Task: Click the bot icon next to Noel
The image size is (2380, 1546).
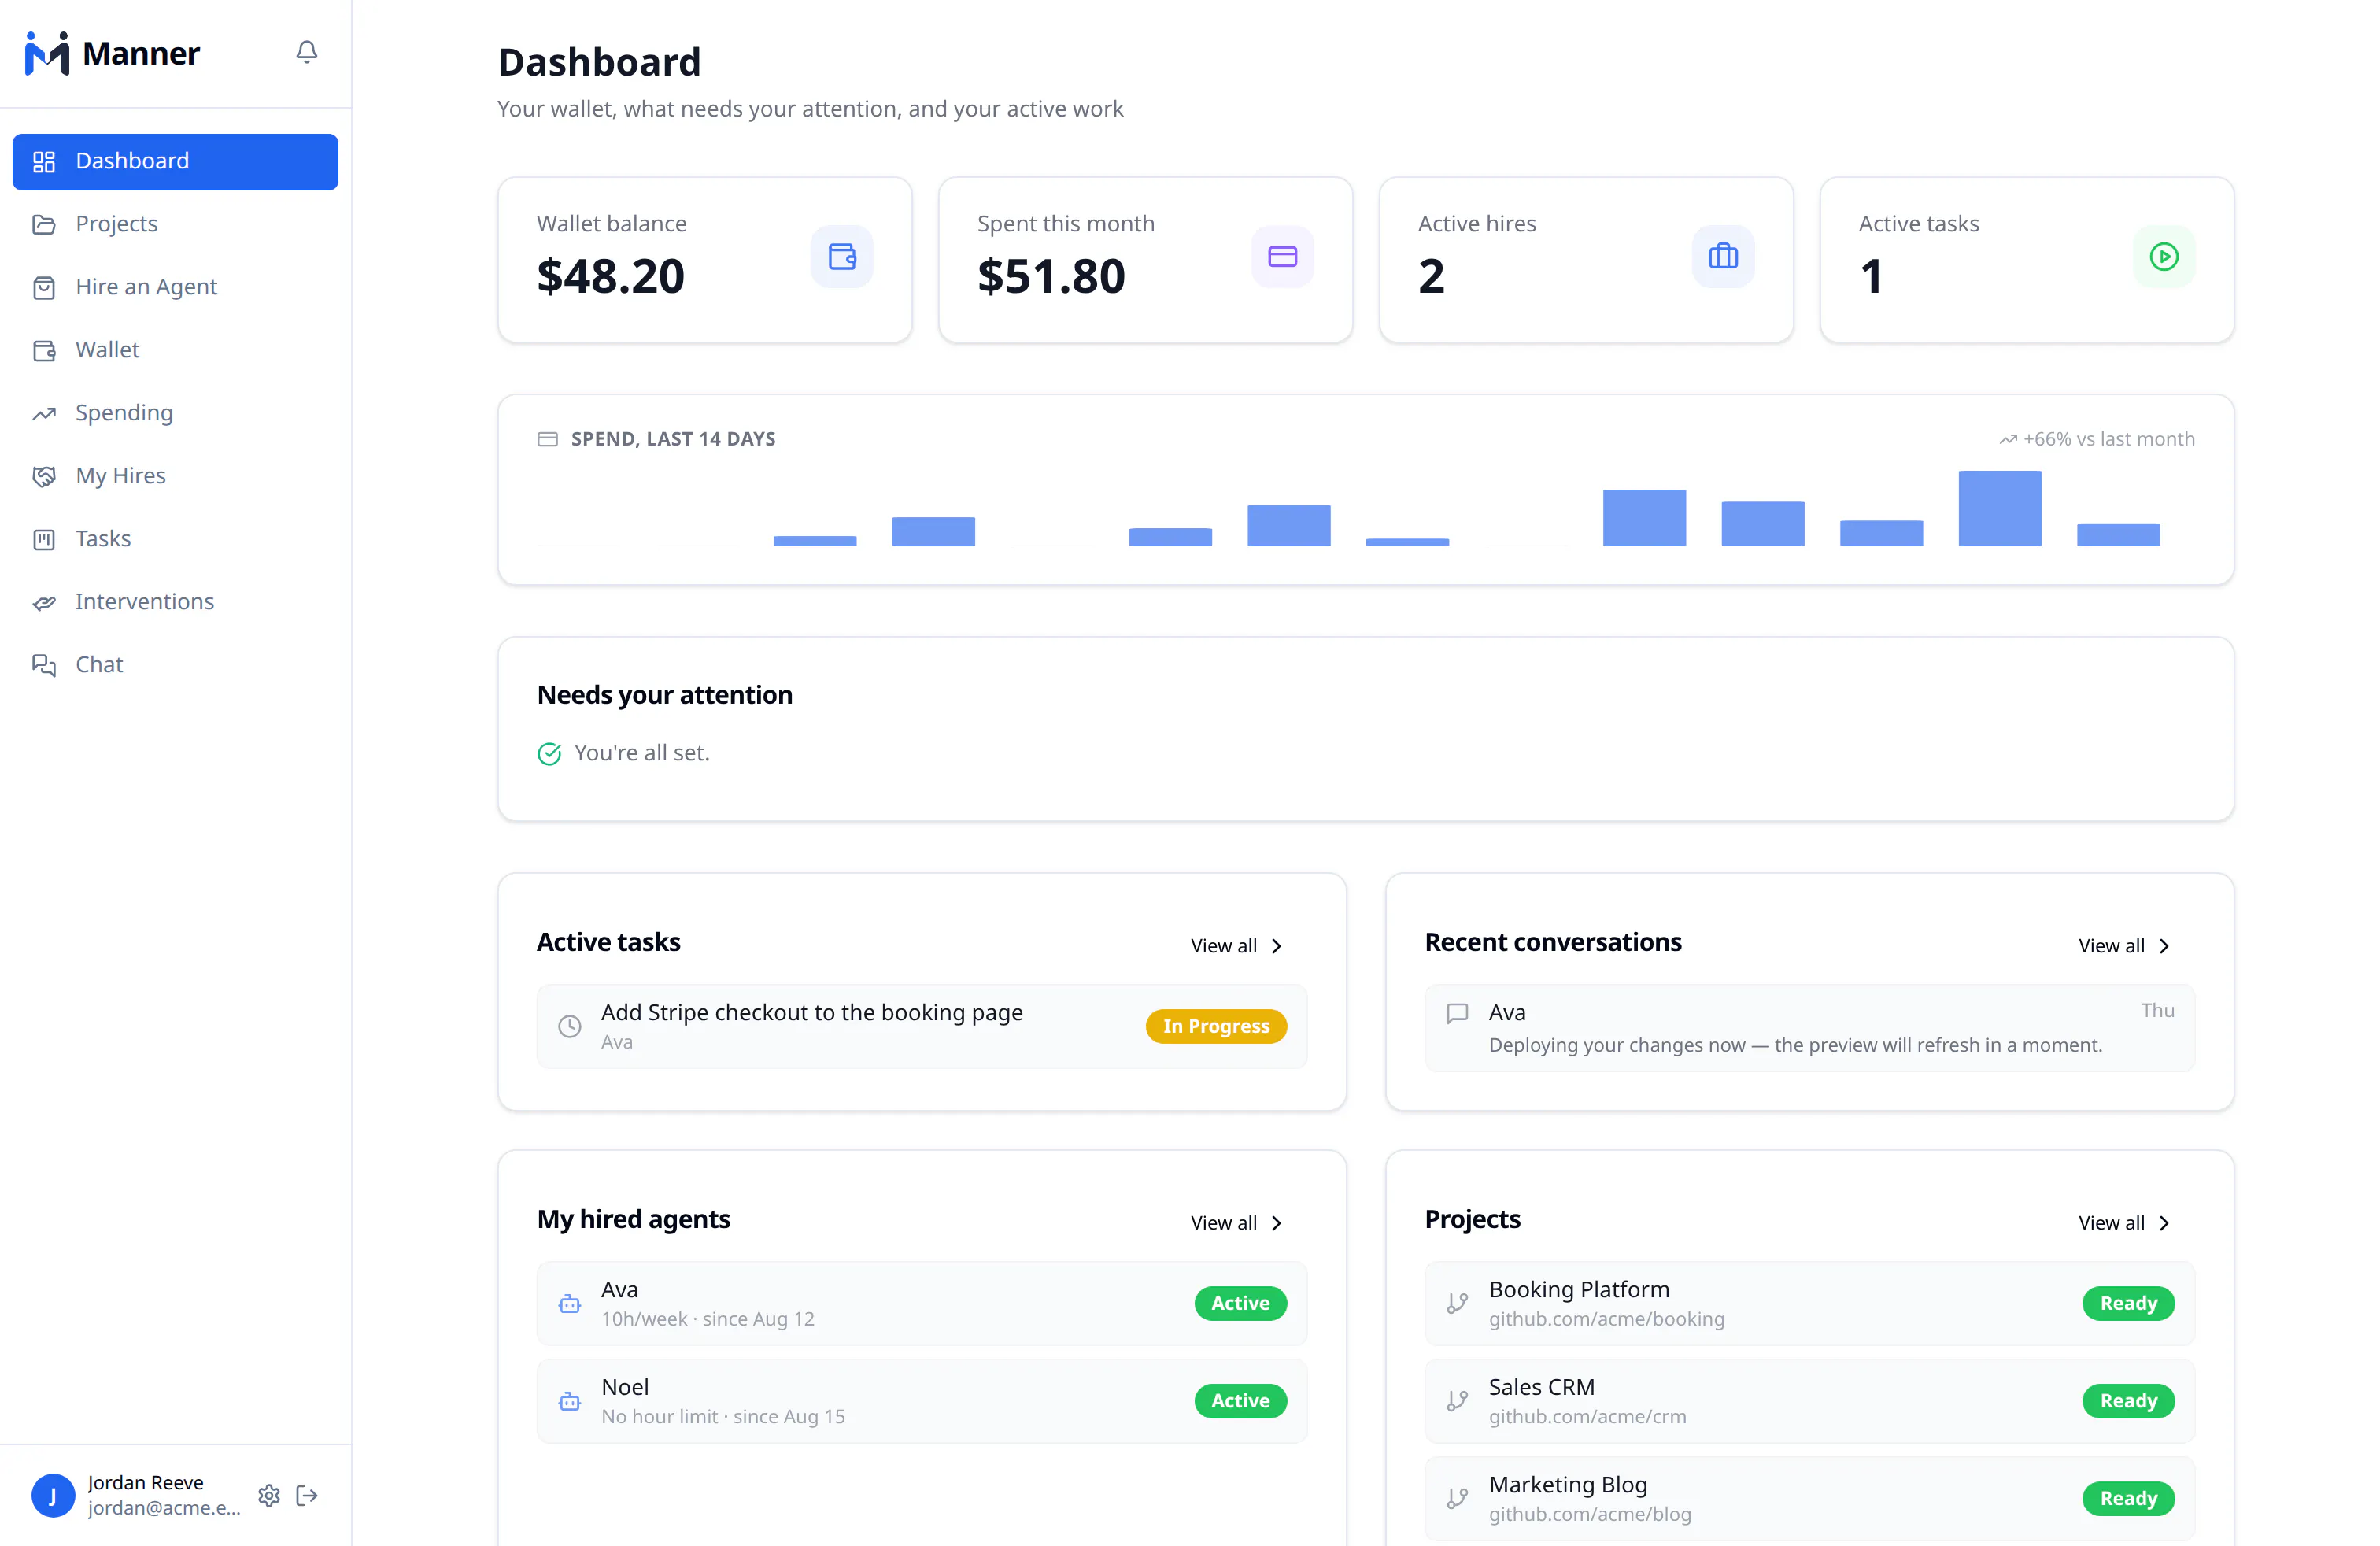Action: tap(570, 1401)
